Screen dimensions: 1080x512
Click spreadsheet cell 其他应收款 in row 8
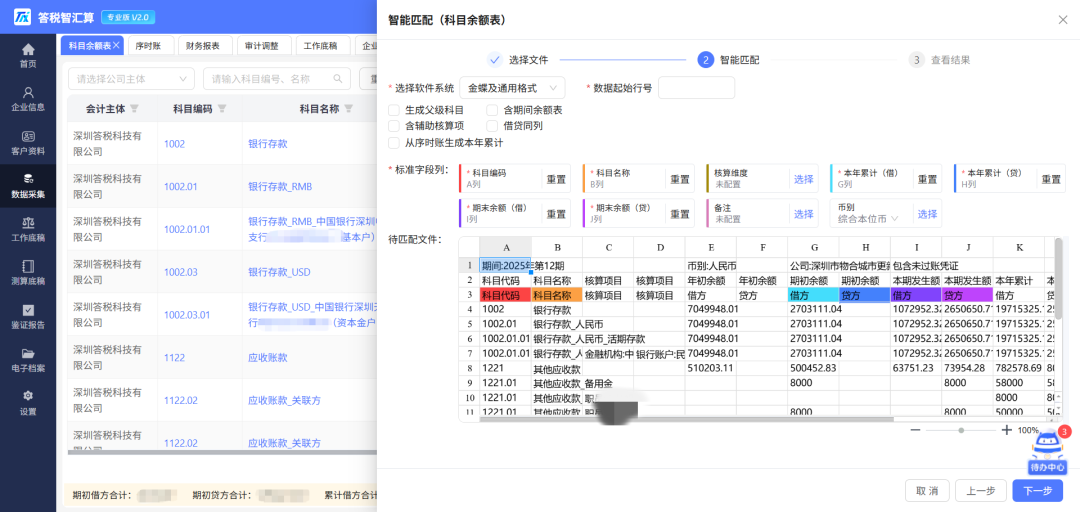557,367
